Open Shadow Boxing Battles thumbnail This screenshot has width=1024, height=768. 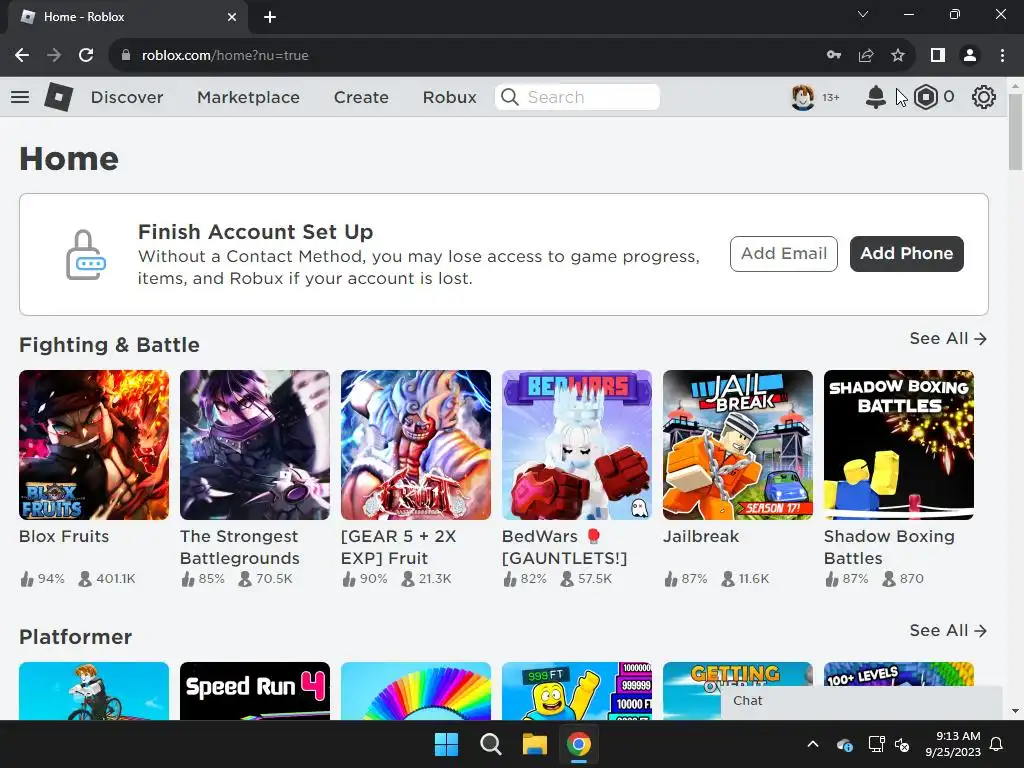point(899,445)
